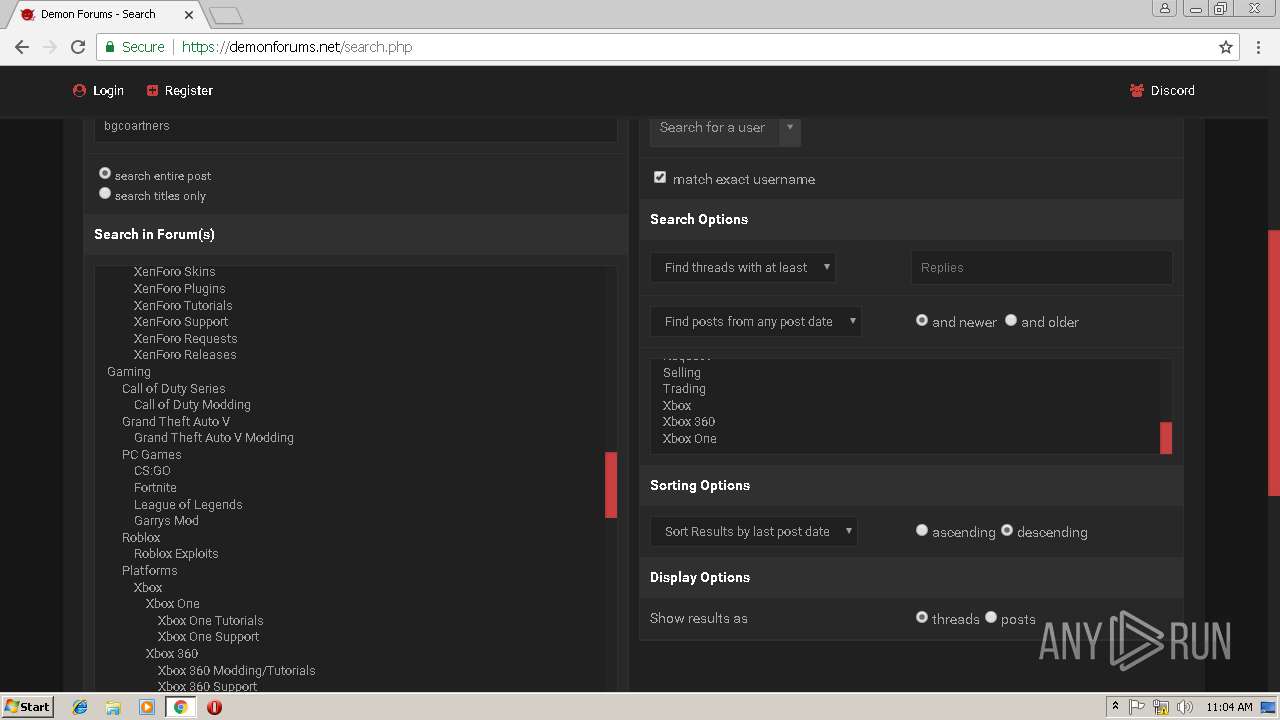This screenshot has height=720, width=1280.
Task: Select CS:GO forum entry
Action: point(152,470)
